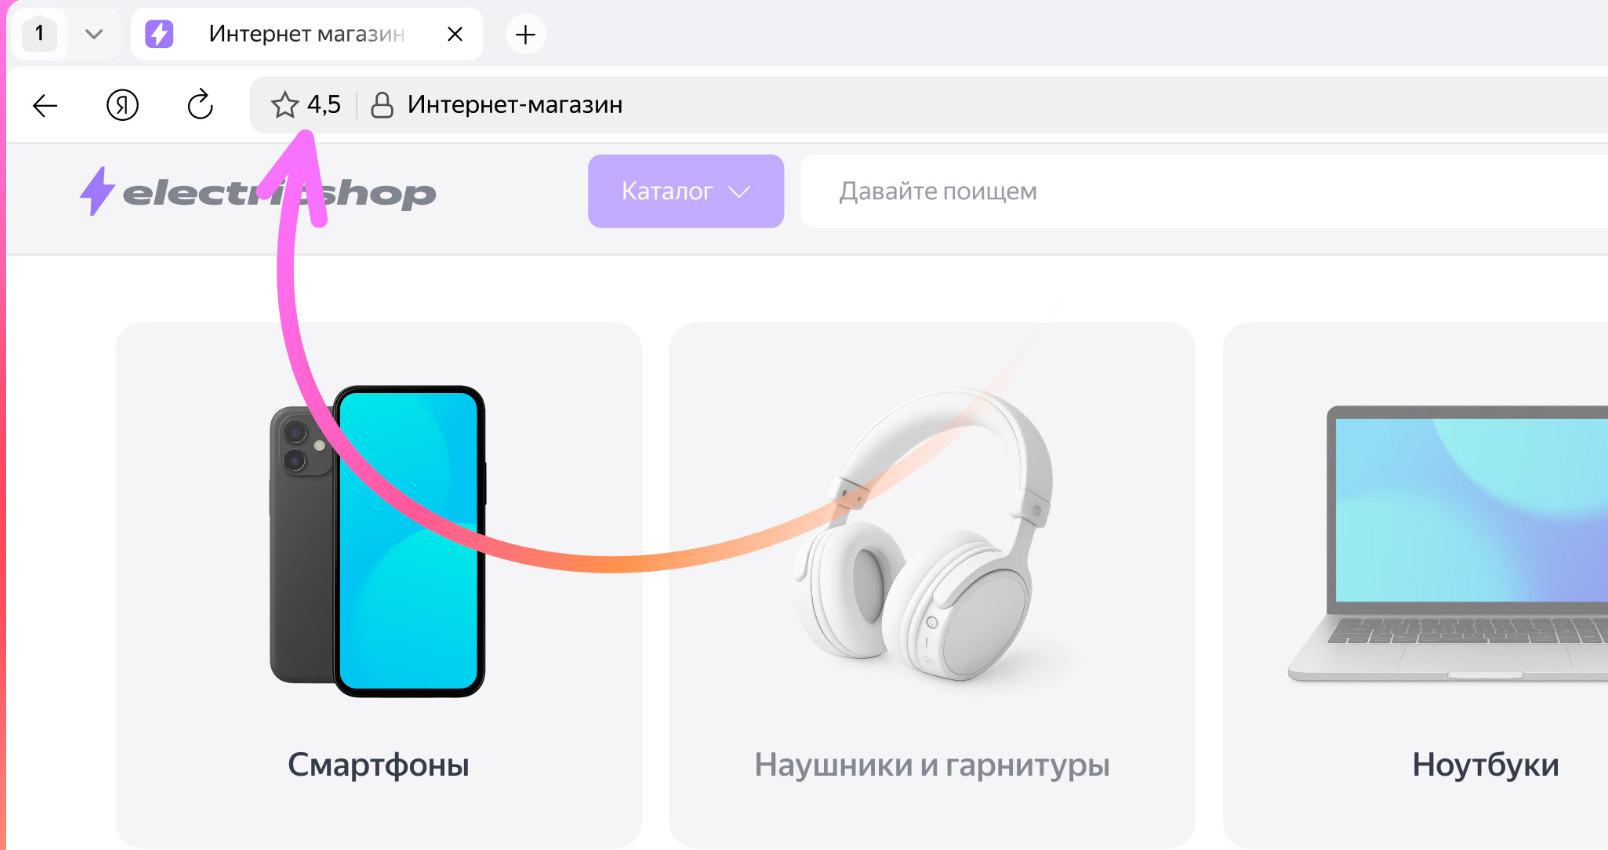
Task: Click the smartphone product image
Action: tap(378, 541)
